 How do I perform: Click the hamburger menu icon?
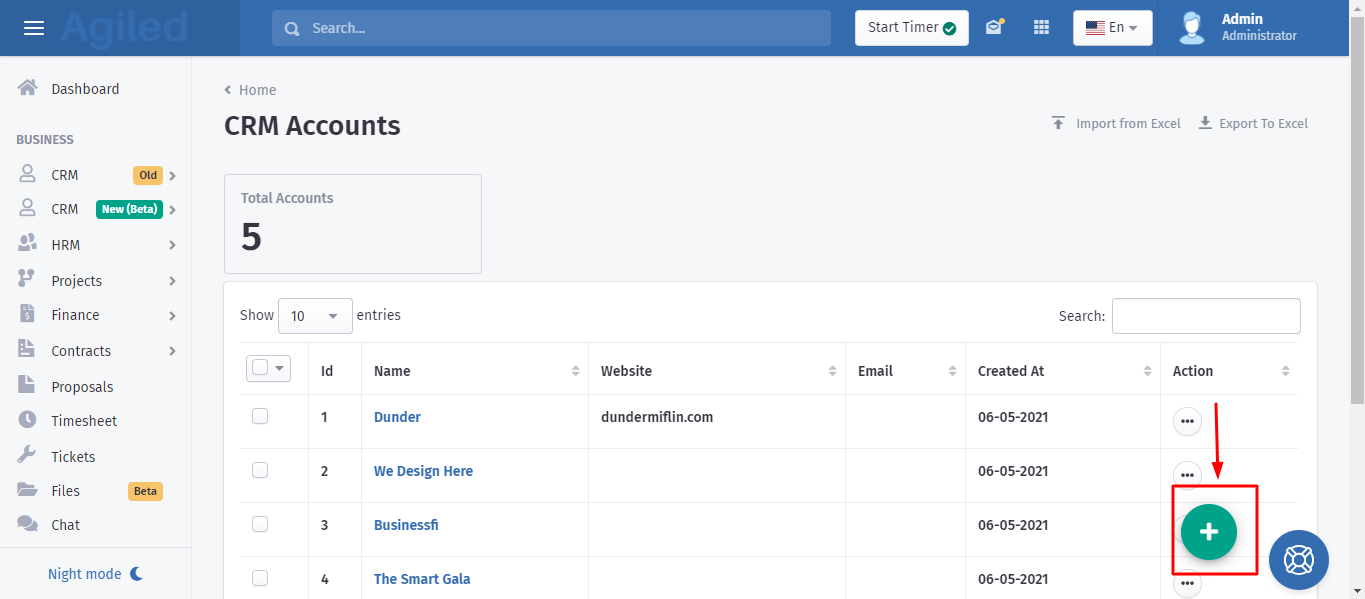[34, 28]
